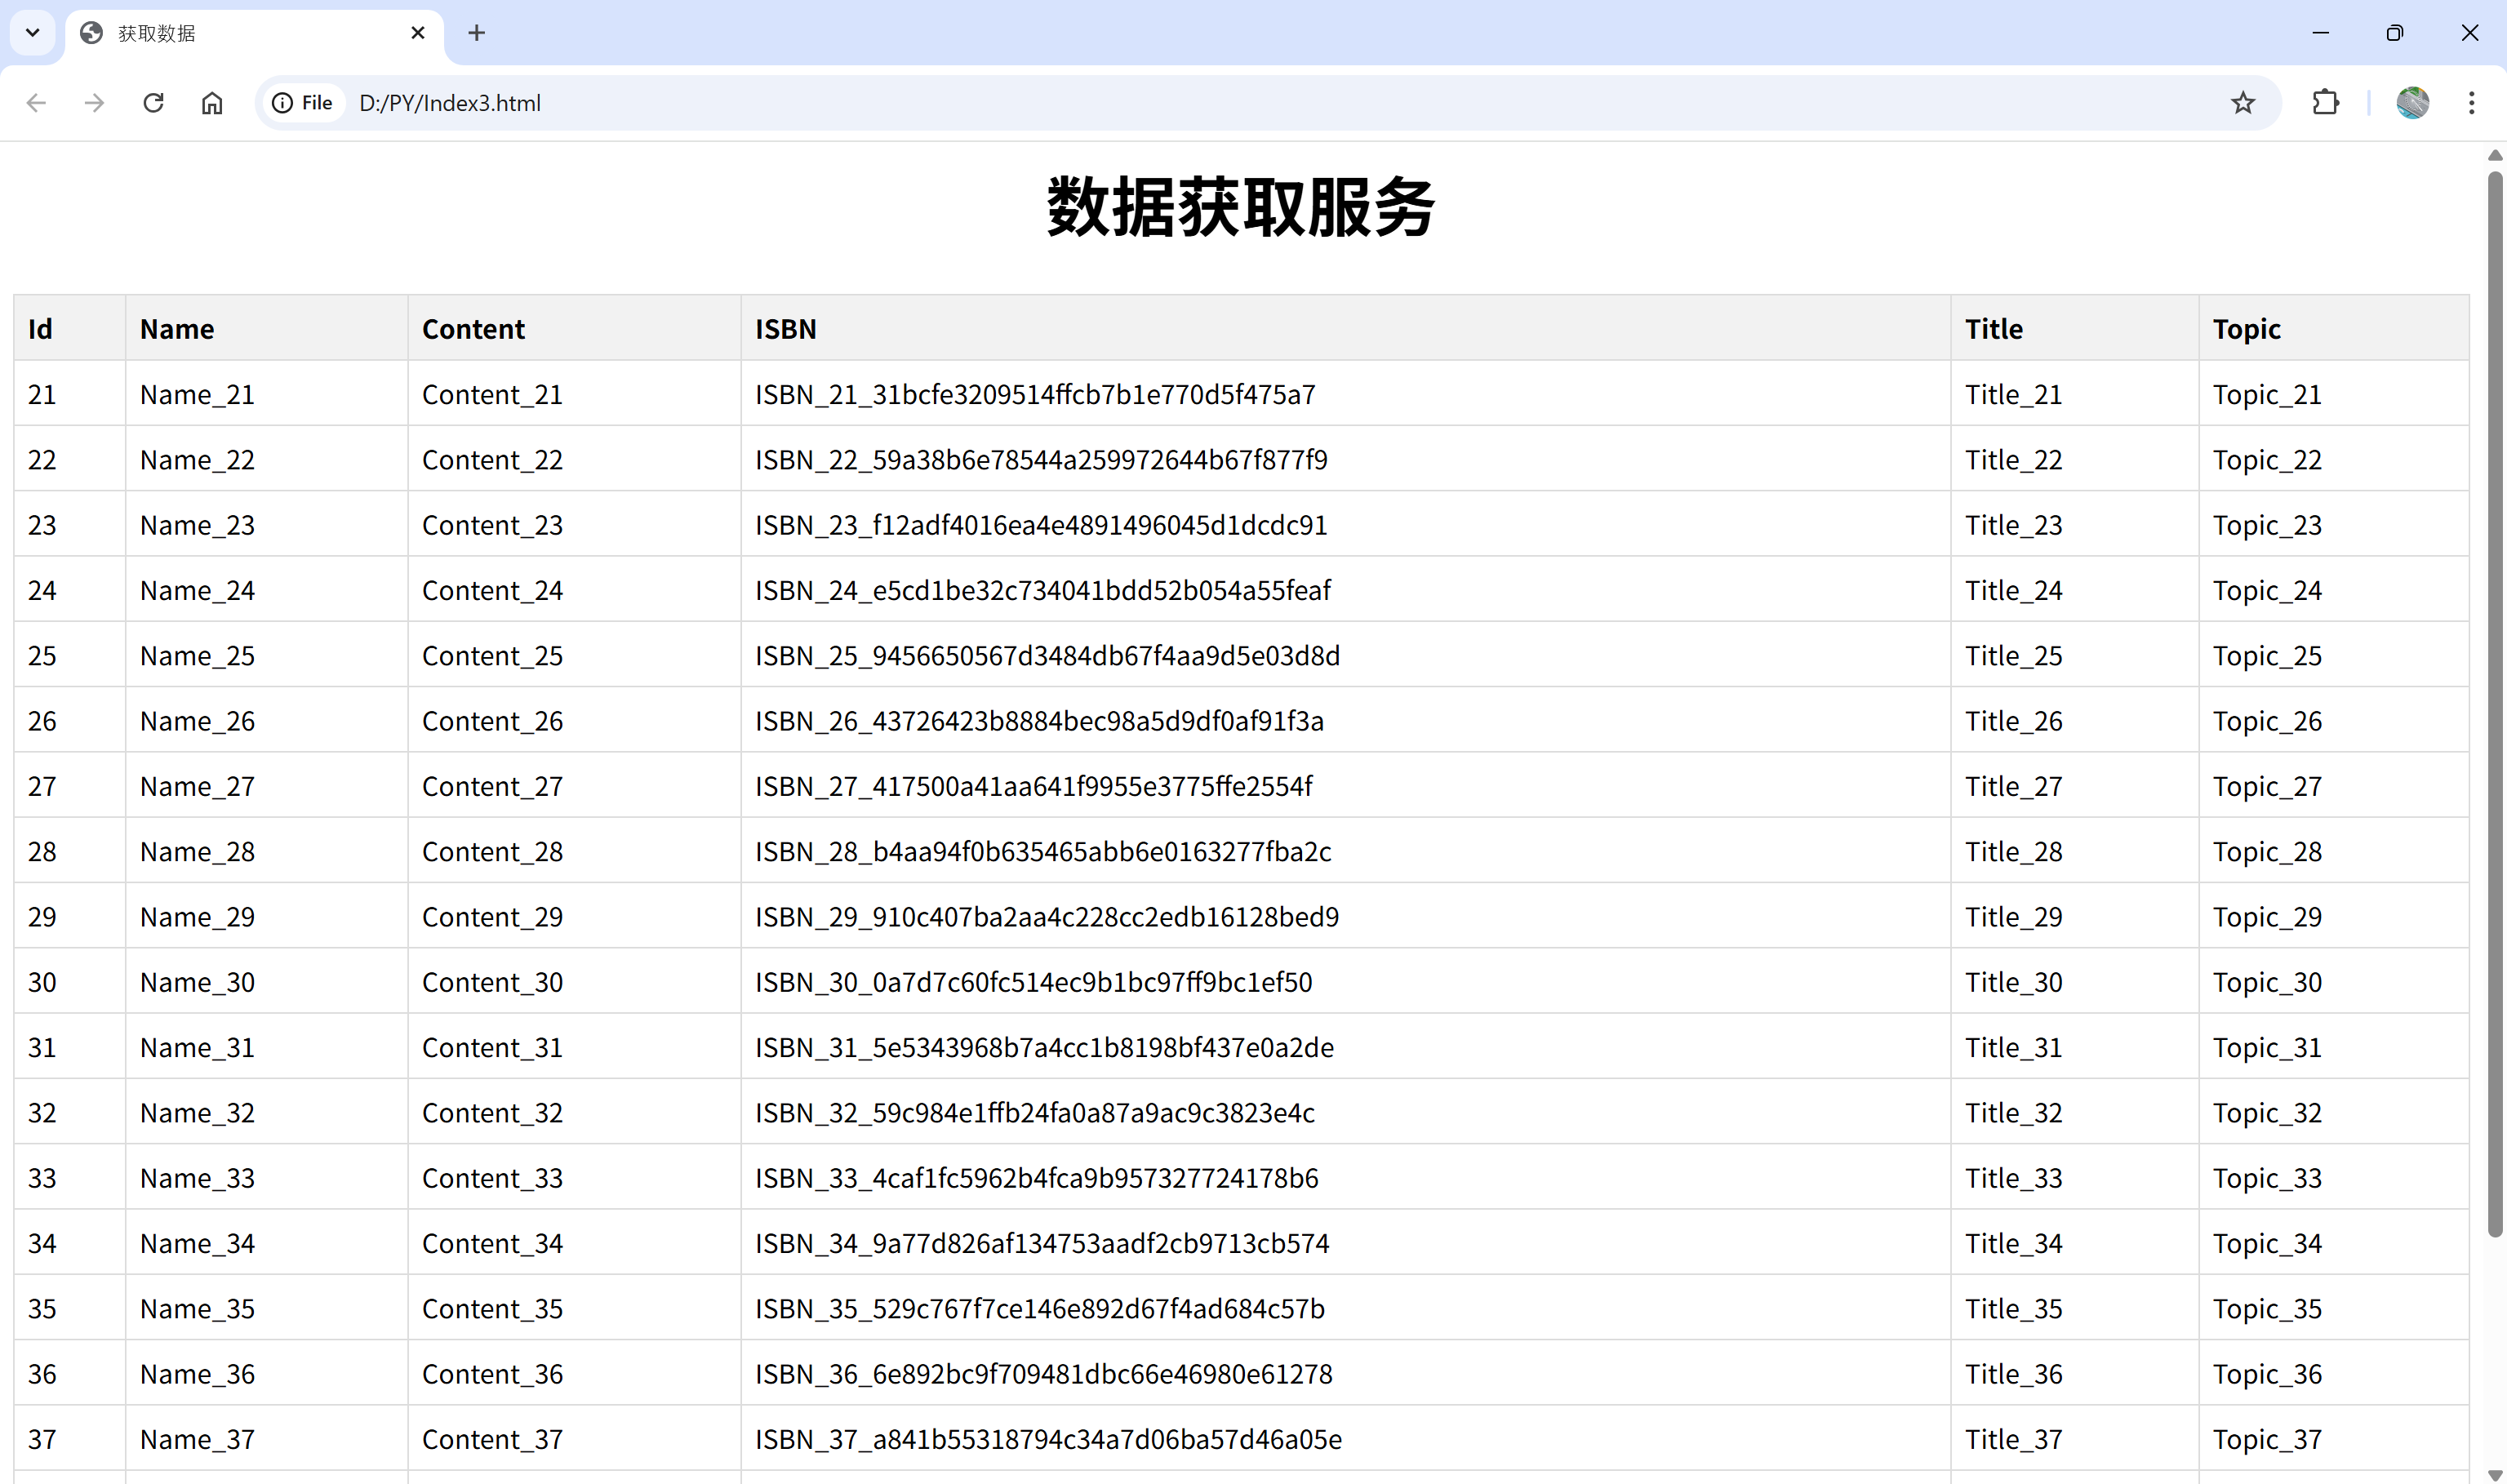Click the Name_25 table cell
Viewport: 2507px width, 1484px height.
coord(197,656)
